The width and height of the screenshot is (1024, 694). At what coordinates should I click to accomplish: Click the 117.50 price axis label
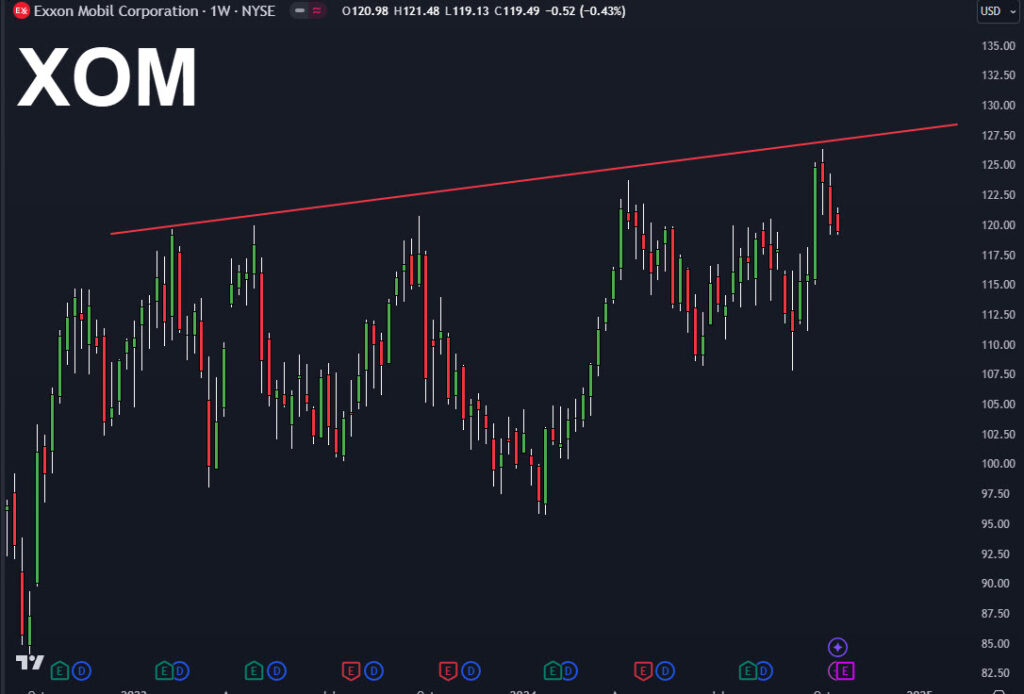click(x=999, y=255)
